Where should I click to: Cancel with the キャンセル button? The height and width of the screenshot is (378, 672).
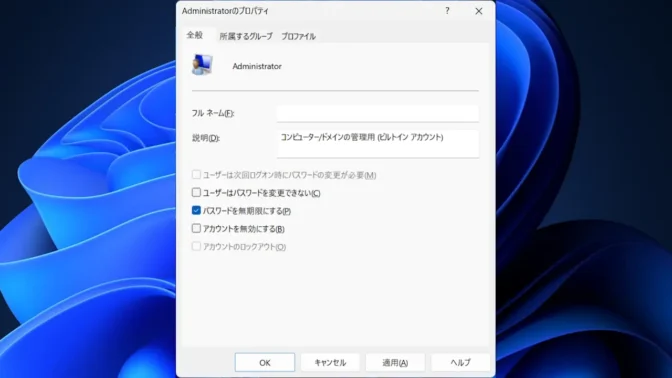point(330,363)
